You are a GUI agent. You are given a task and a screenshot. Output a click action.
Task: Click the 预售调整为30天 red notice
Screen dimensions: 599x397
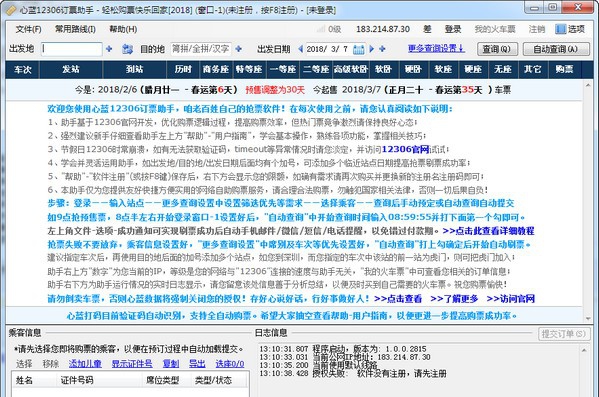tap(275, 90)
